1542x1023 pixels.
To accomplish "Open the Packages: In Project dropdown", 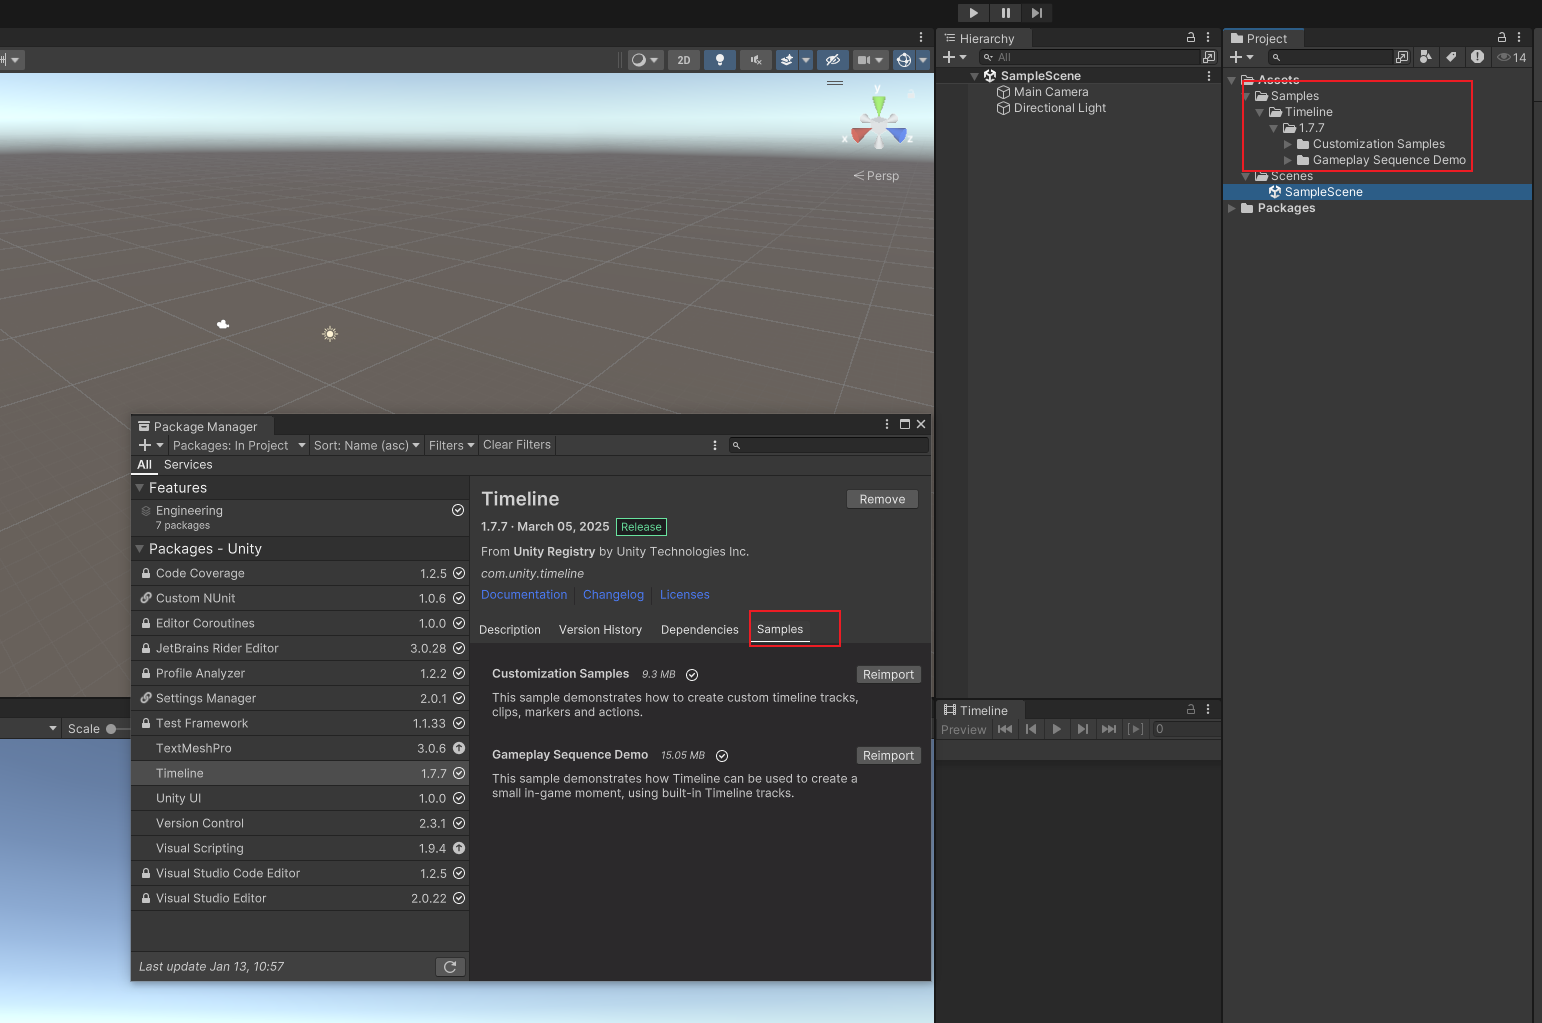I will click(x=238, y=446).
